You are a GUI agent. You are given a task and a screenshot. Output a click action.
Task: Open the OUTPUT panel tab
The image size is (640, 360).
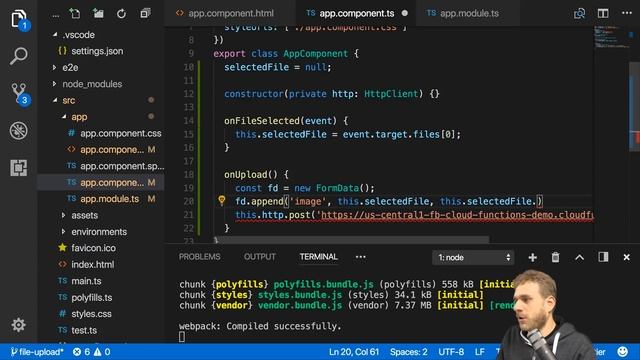[x=260, y=257]
